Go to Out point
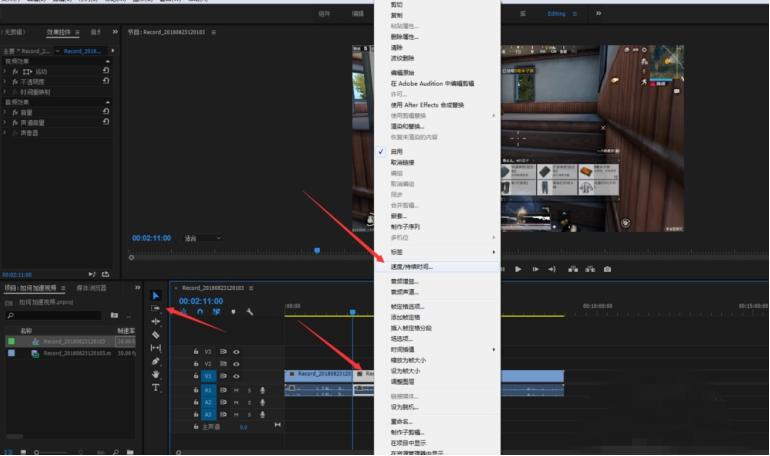Screen dimensions: 770x456 (x=552, y=269)
